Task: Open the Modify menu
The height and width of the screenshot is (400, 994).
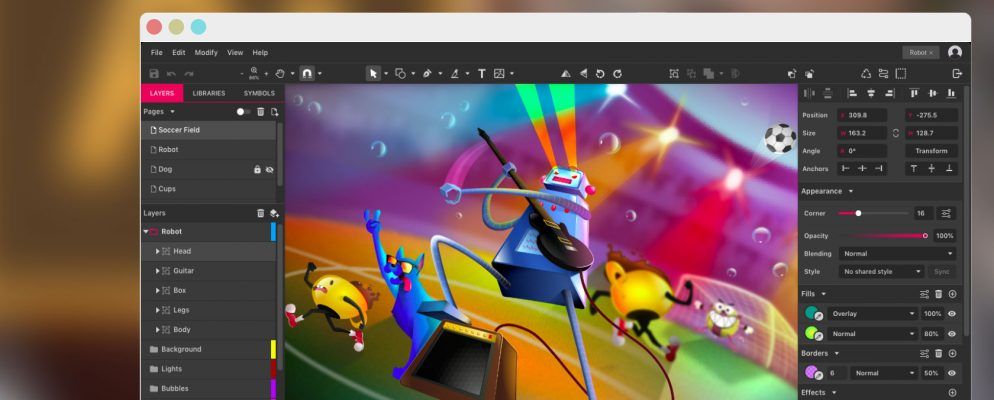Action: pyautogui.click(x=206, y=53)
